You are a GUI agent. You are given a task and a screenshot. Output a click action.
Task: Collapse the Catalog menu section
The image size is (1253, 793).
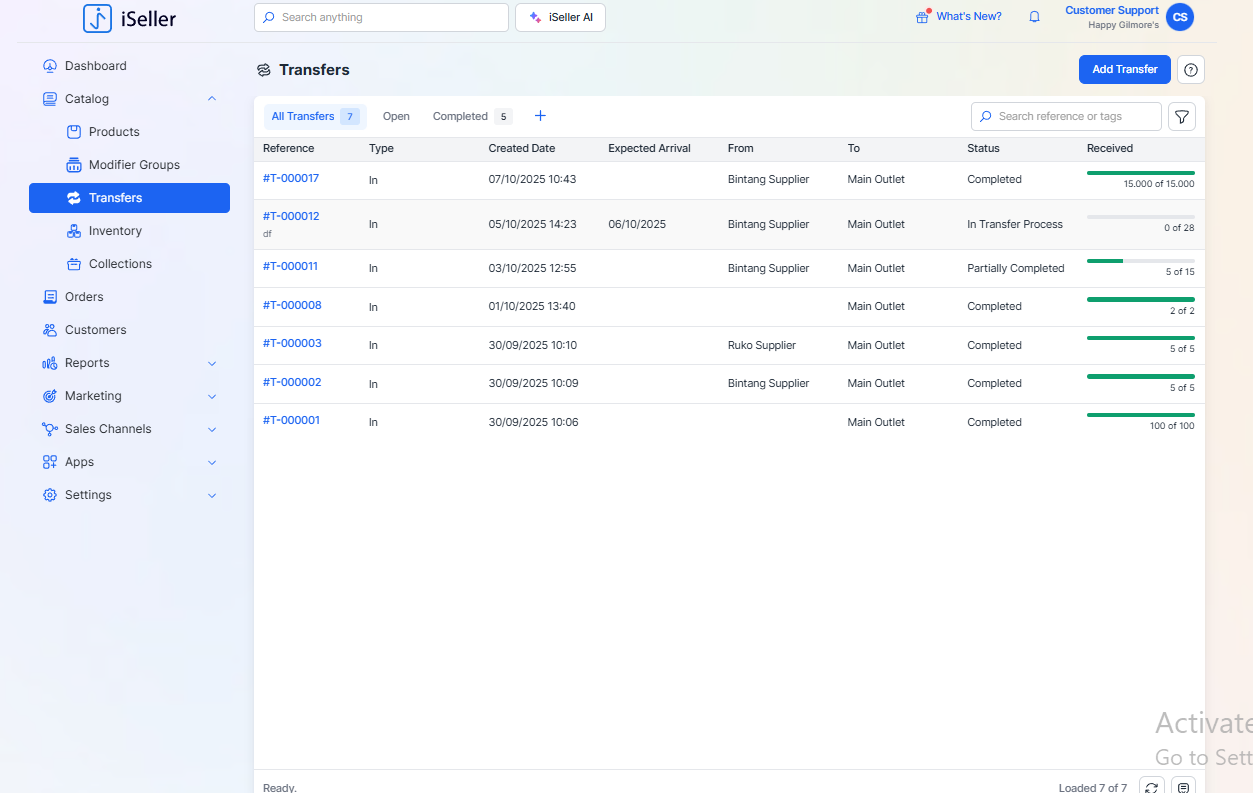[x=211, y=99]
